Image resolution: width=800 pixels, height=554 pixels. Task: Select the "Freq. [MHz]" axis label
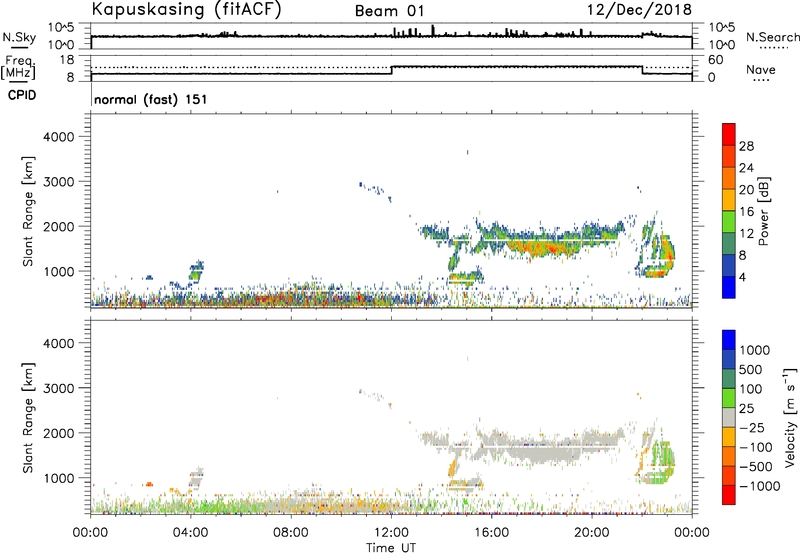coord(18,68)
